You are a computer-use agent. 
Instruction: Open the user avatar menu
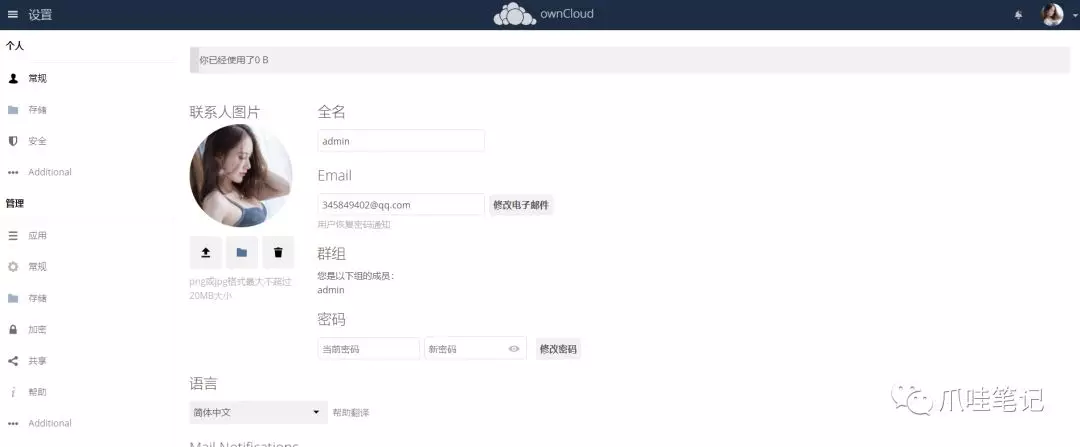(x=1052, y=14)
